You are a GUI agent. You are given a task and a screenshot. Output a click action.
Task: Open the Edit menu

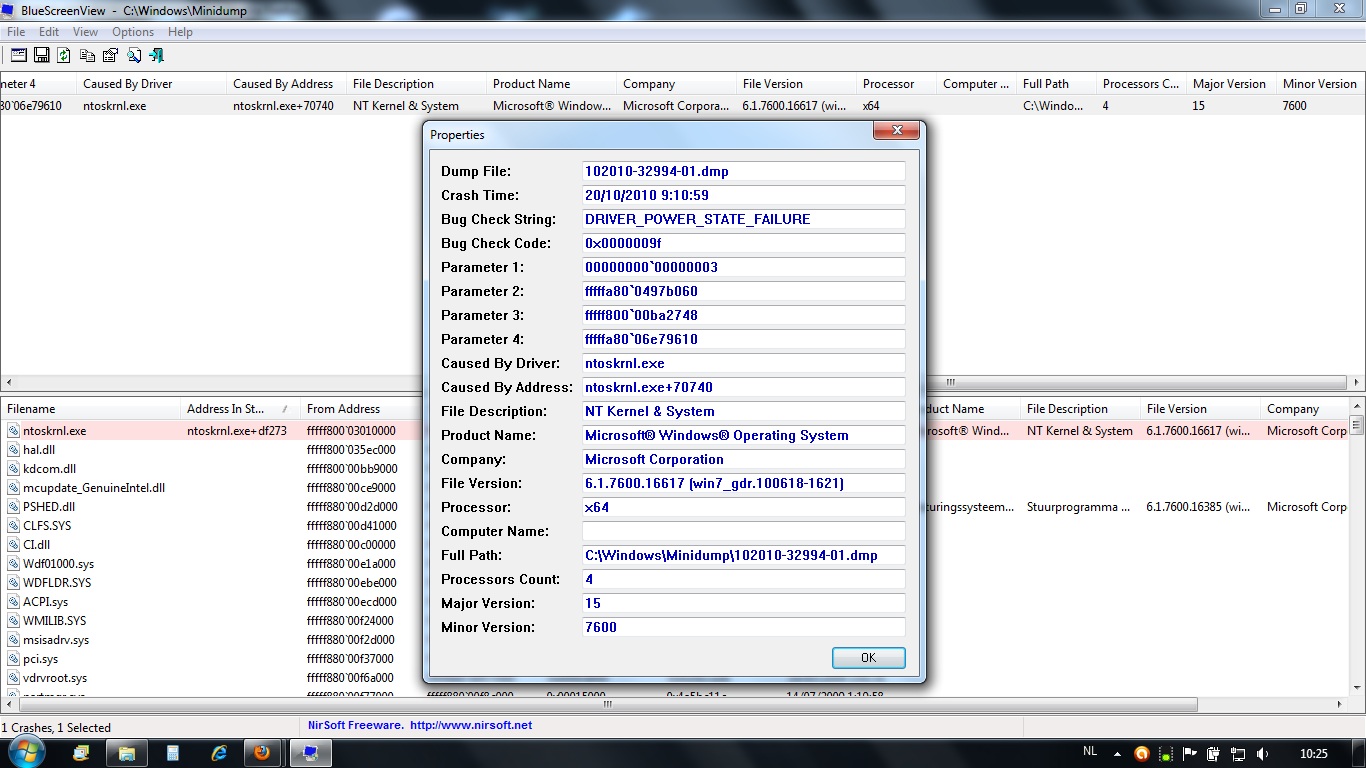(x=49, y=32)
